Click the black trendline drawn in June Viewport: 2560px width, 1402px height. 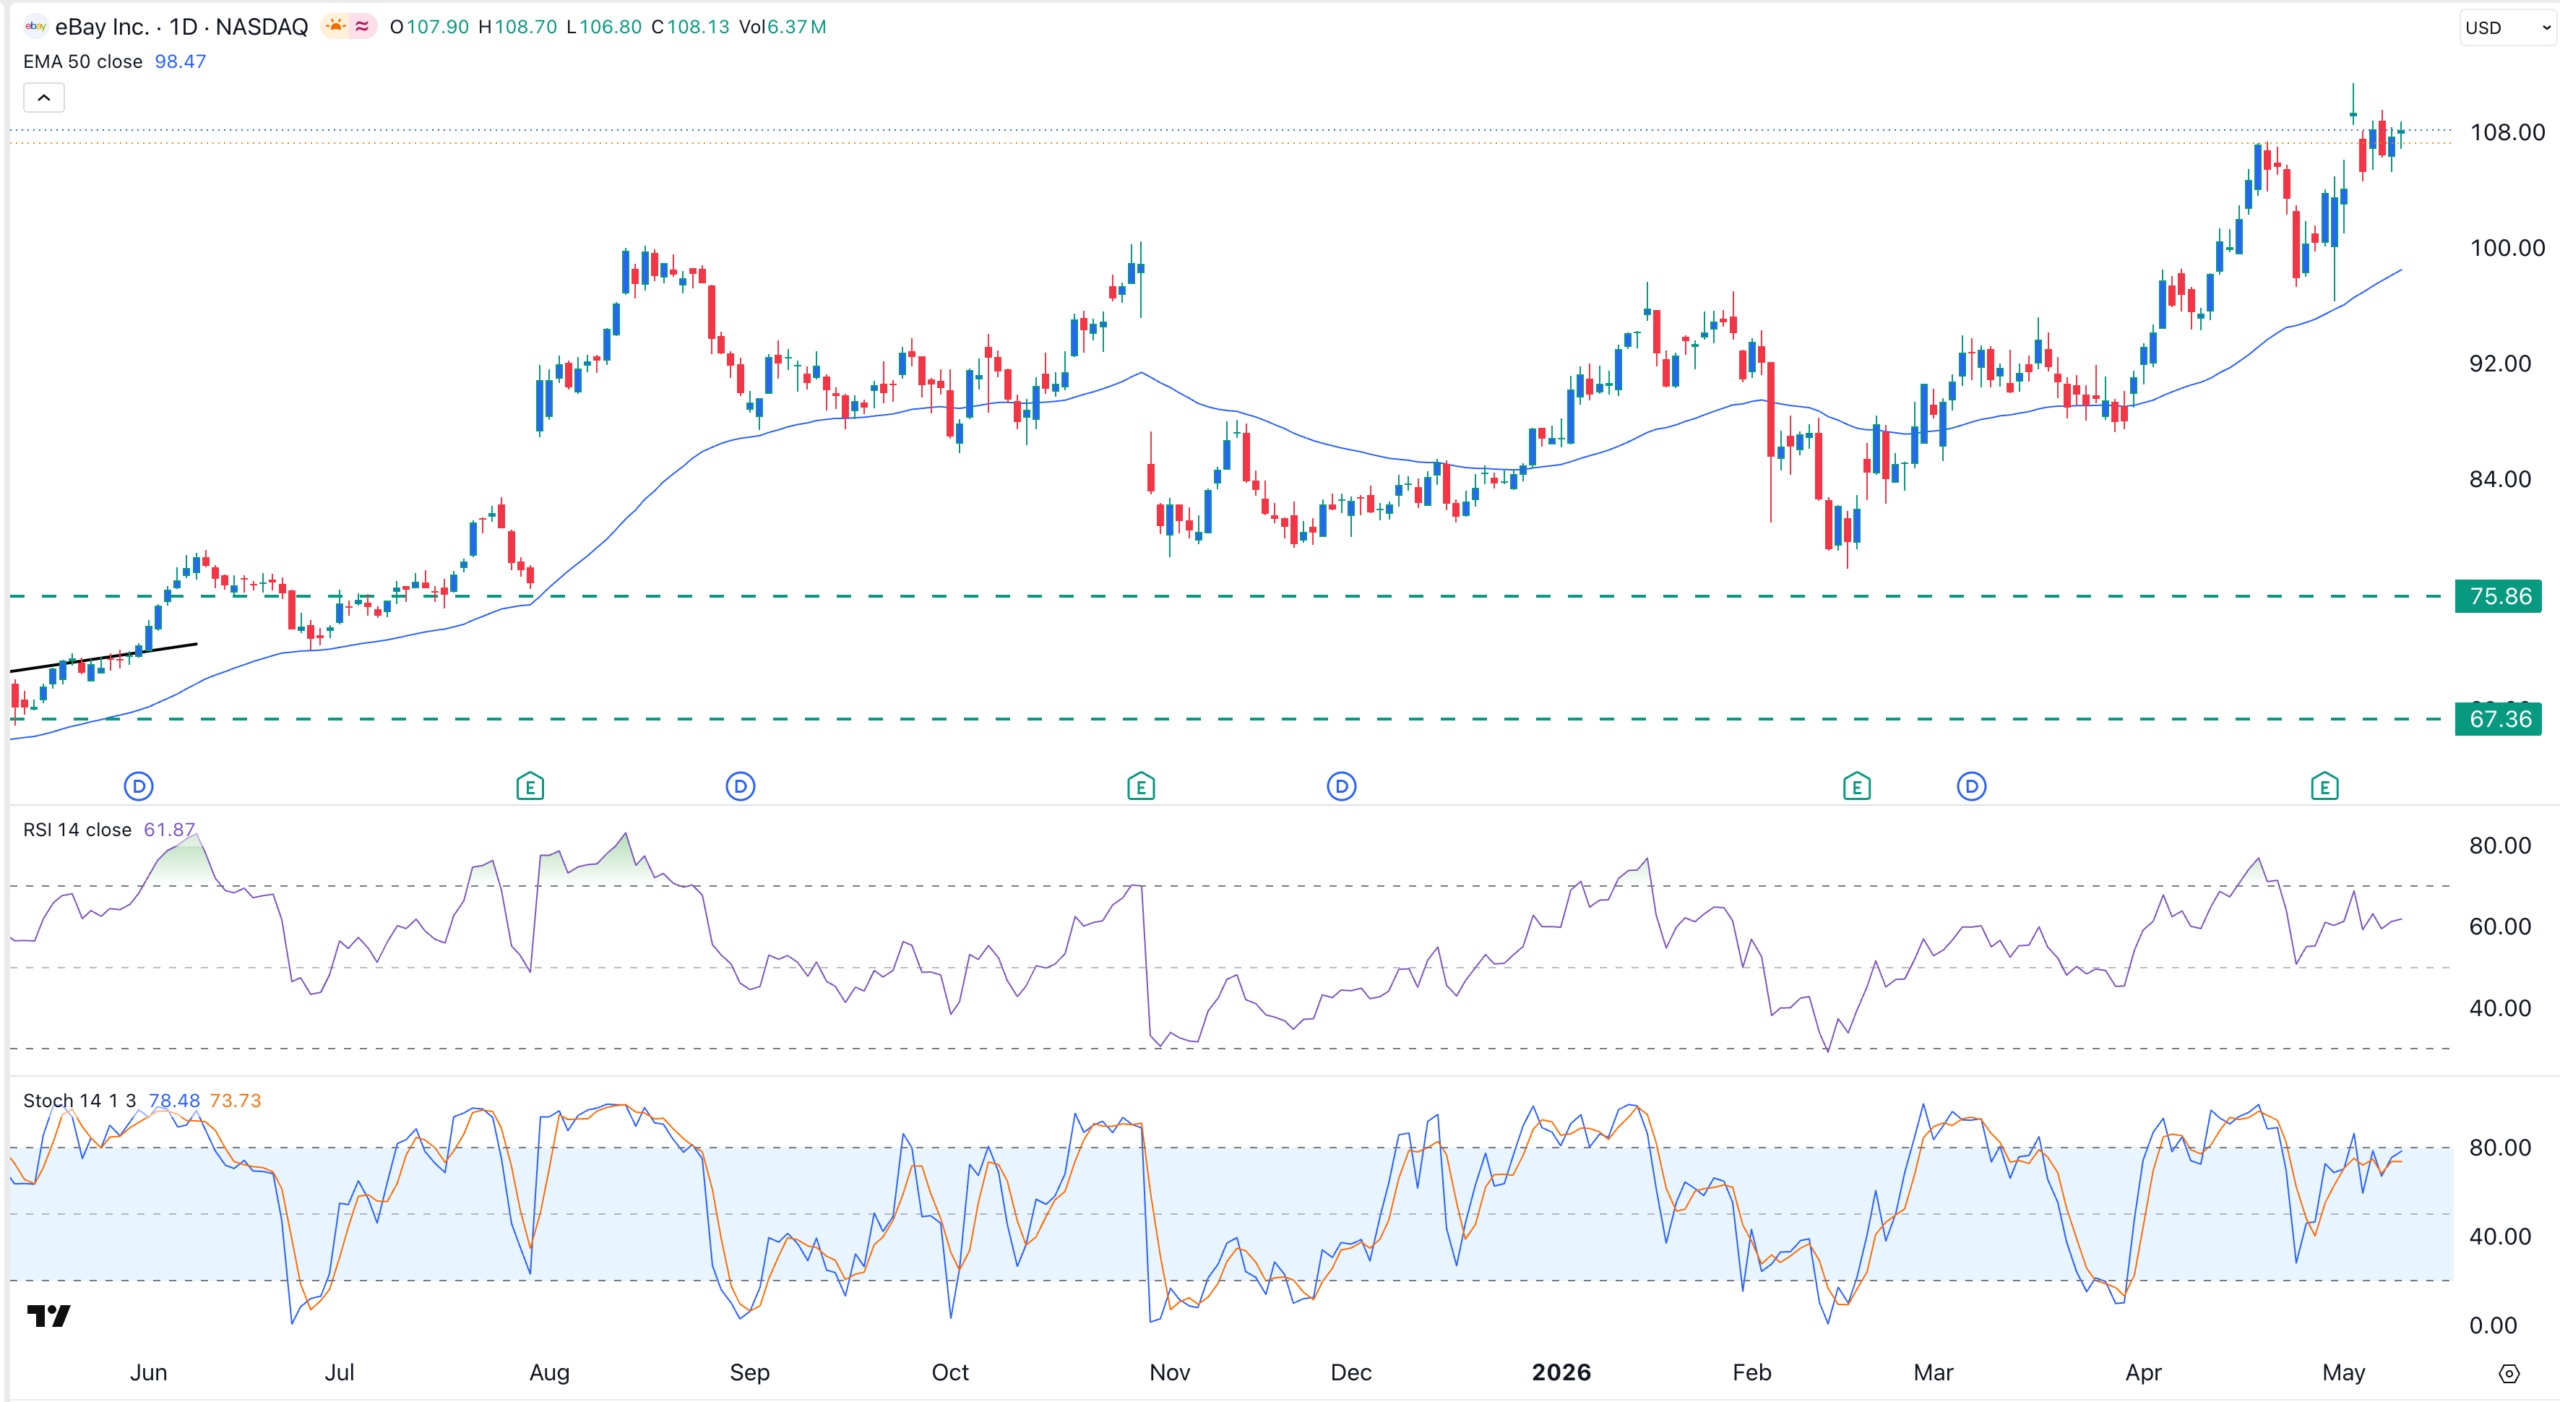pos(104,657)
